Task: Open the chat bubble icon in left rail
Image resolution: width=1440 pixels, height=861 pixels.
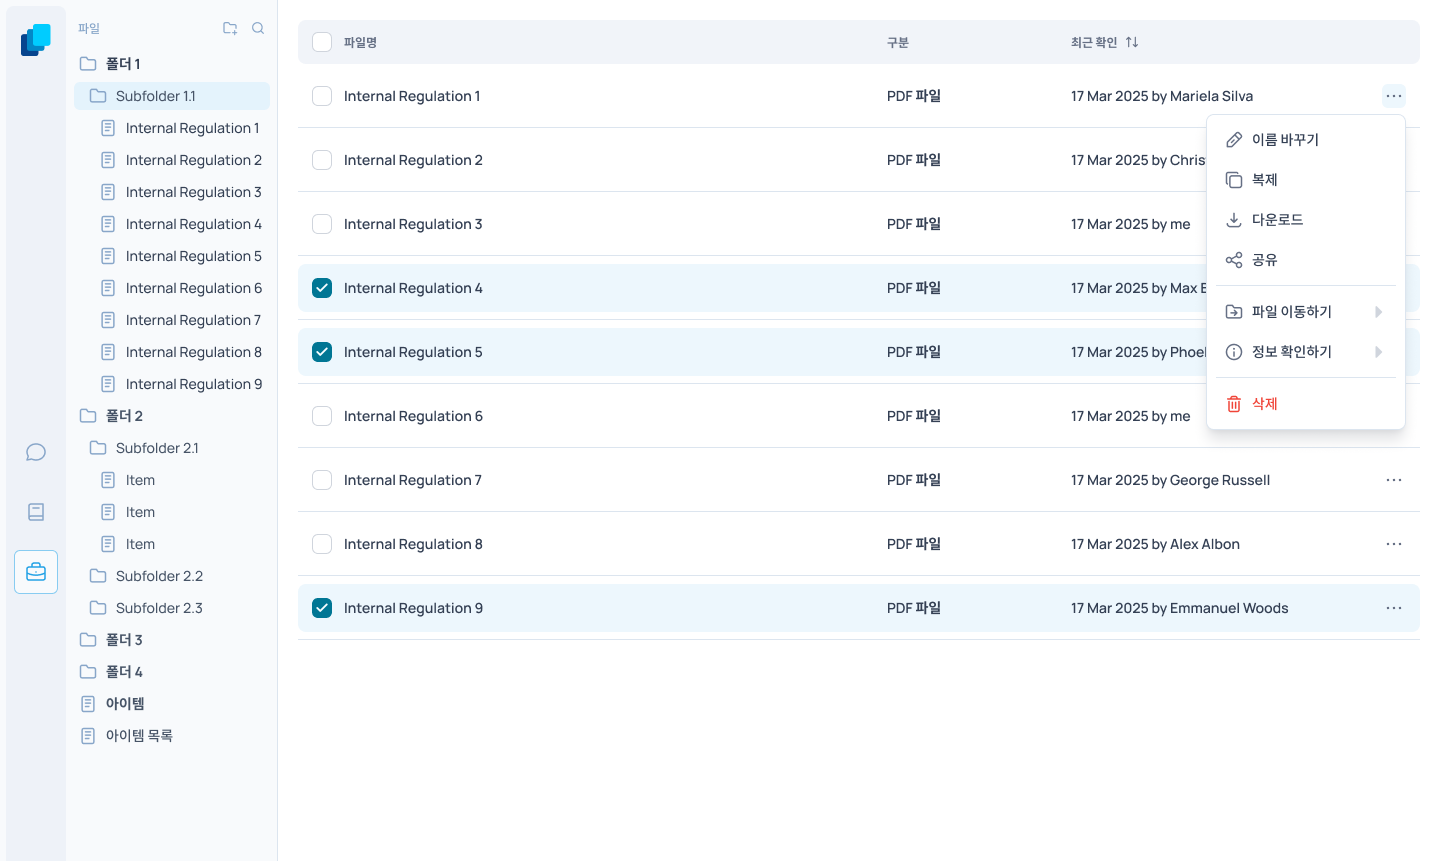Action: pyautogui.click(x=36, y=452)
